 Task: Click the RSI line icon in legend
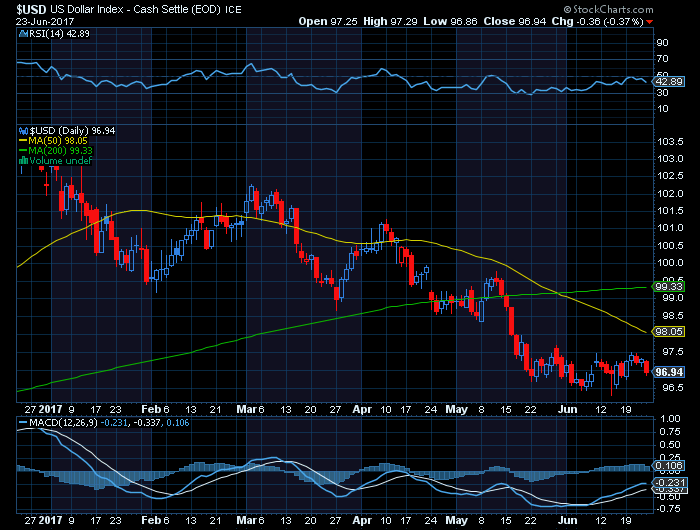(x=24, y=33)
